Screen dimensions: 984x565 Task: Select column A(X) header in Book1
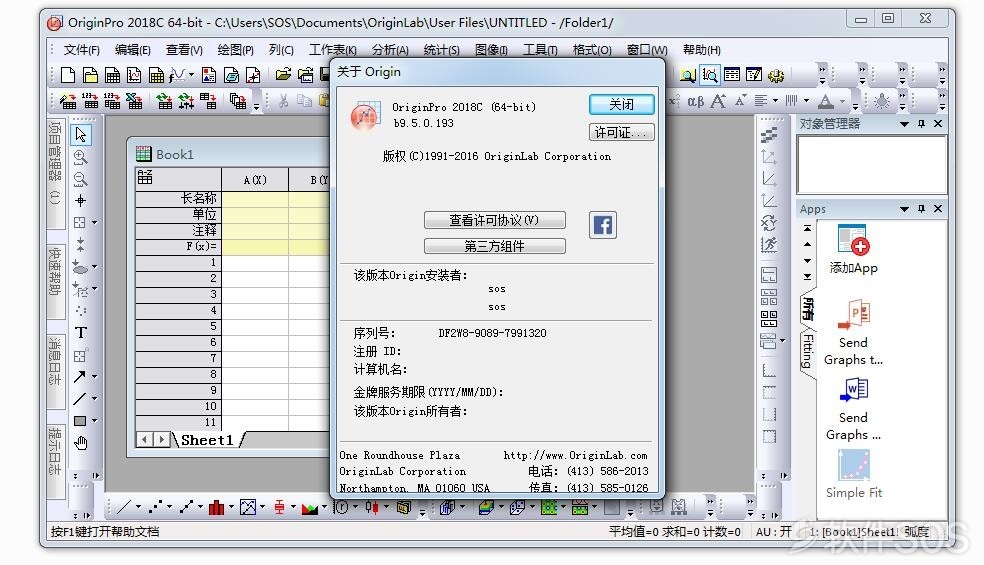coord(255,180)
